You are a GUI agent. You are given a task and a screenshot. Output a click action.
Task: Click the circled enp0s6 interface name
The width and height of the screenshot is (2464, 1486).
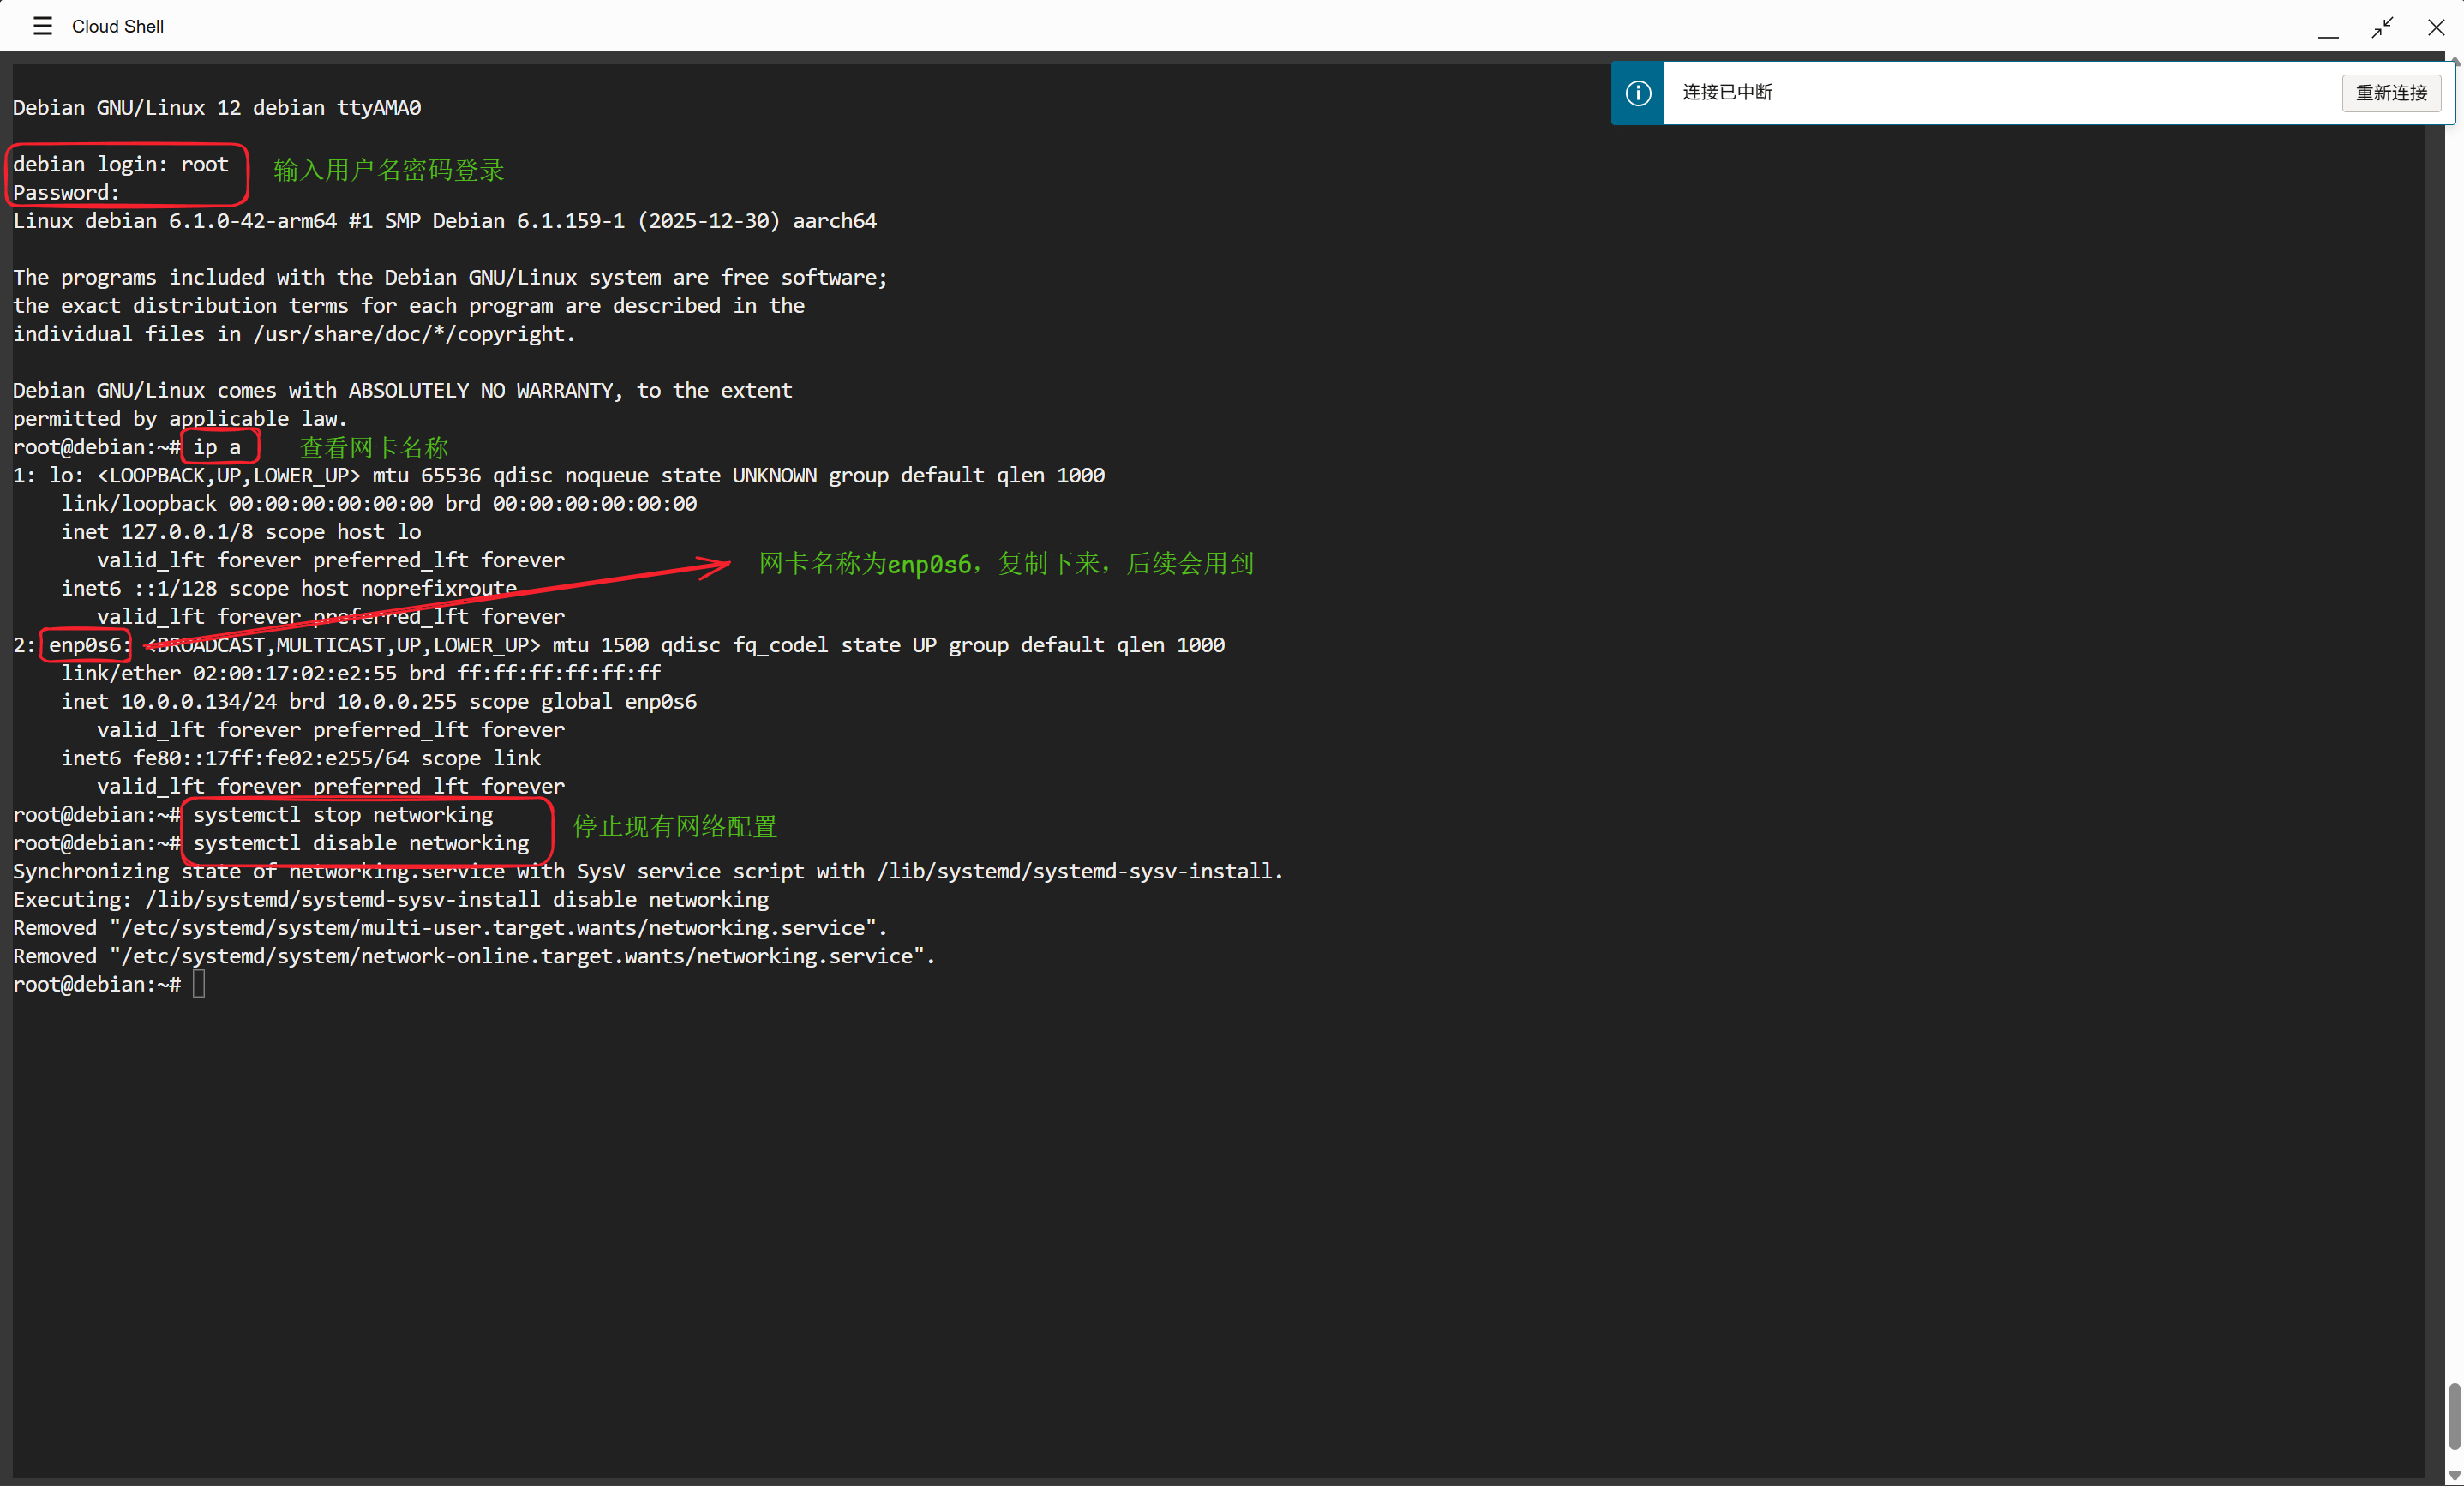click(86, 645)
